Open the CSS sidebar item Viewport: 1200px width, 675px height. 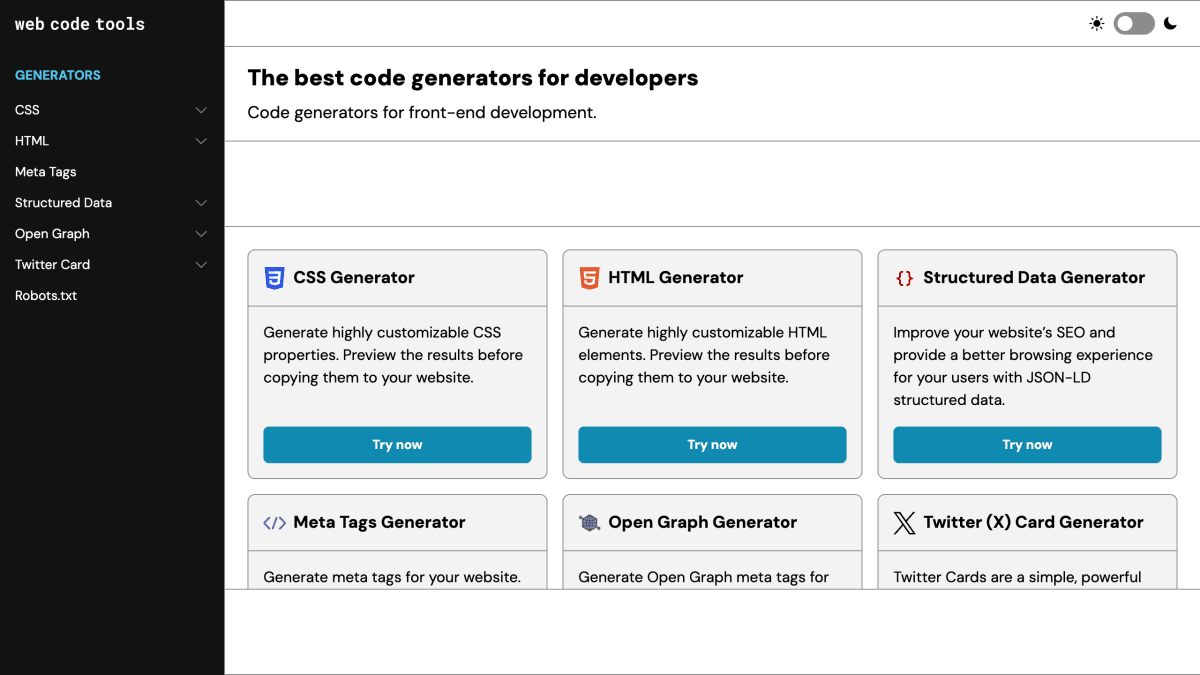click(27, 110)
